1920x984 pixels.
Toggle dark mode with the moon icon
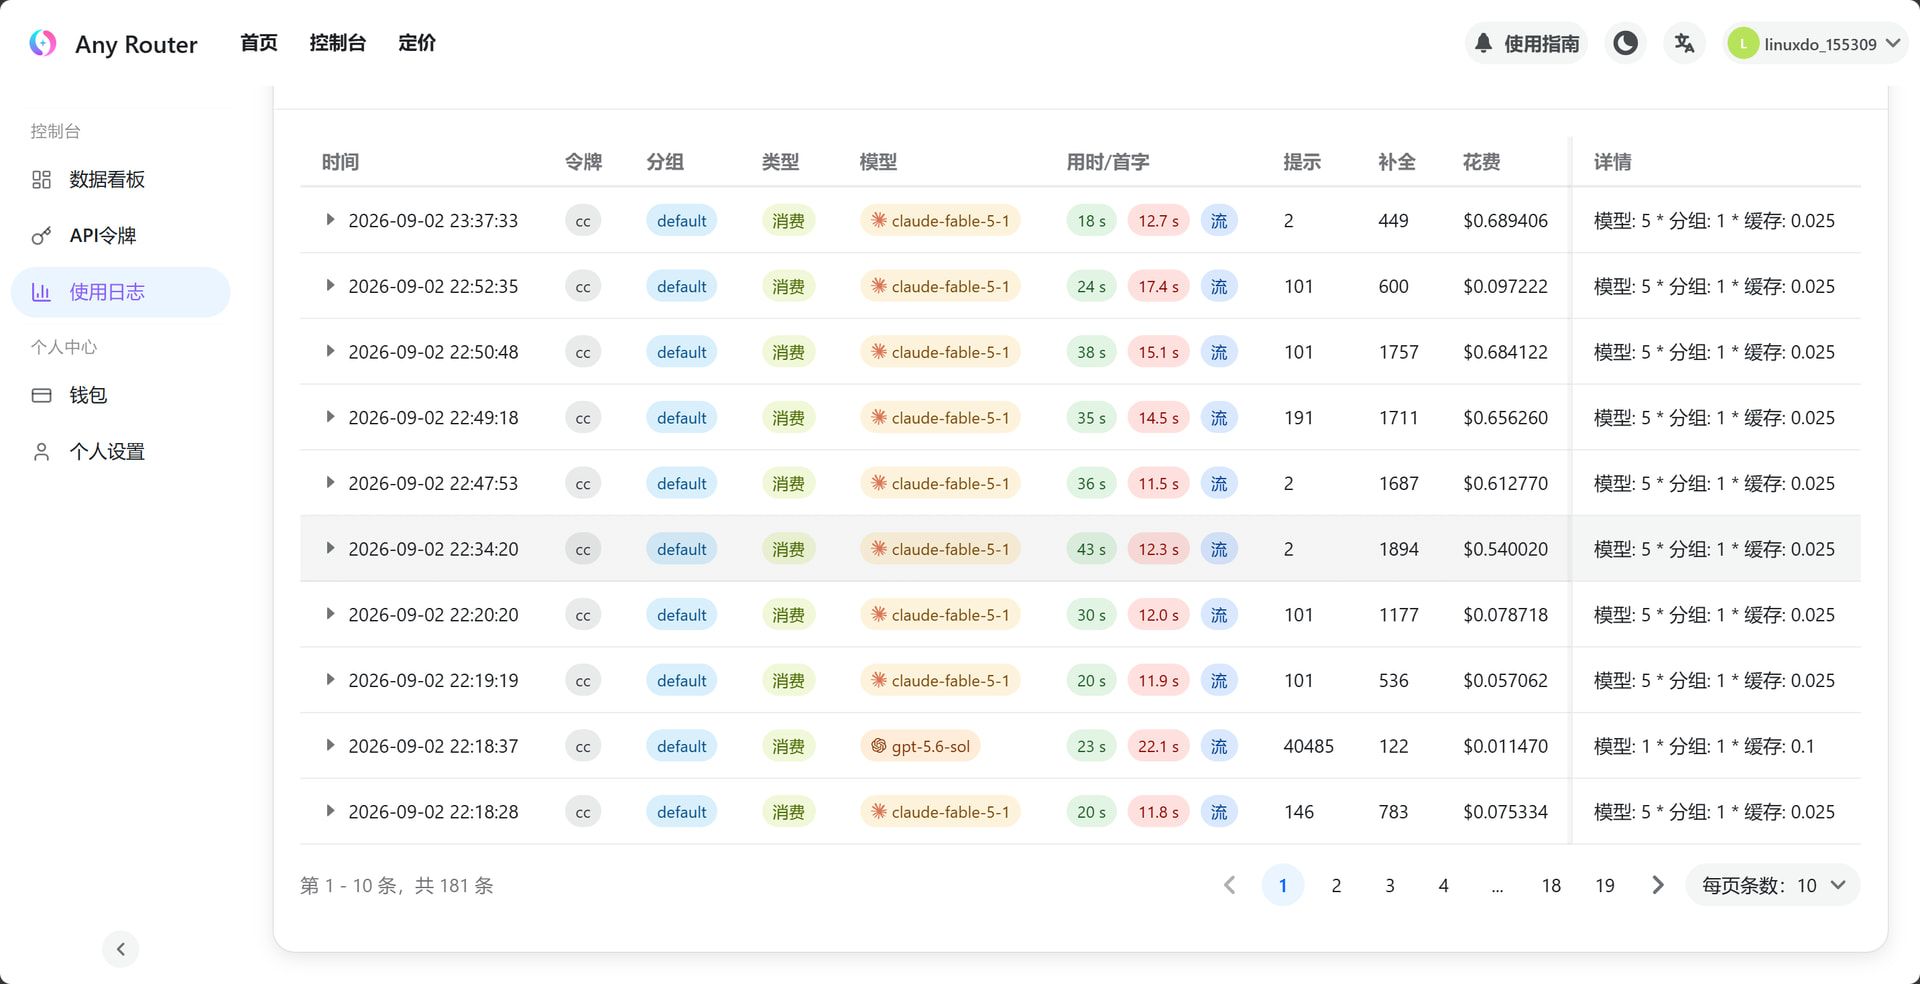(1626, 43)
